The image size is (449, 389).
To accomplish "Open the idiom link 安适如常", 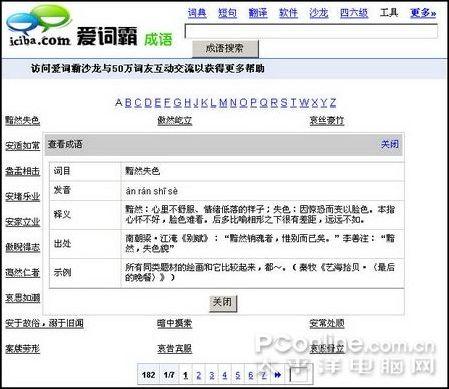I will tap(23, 146).
